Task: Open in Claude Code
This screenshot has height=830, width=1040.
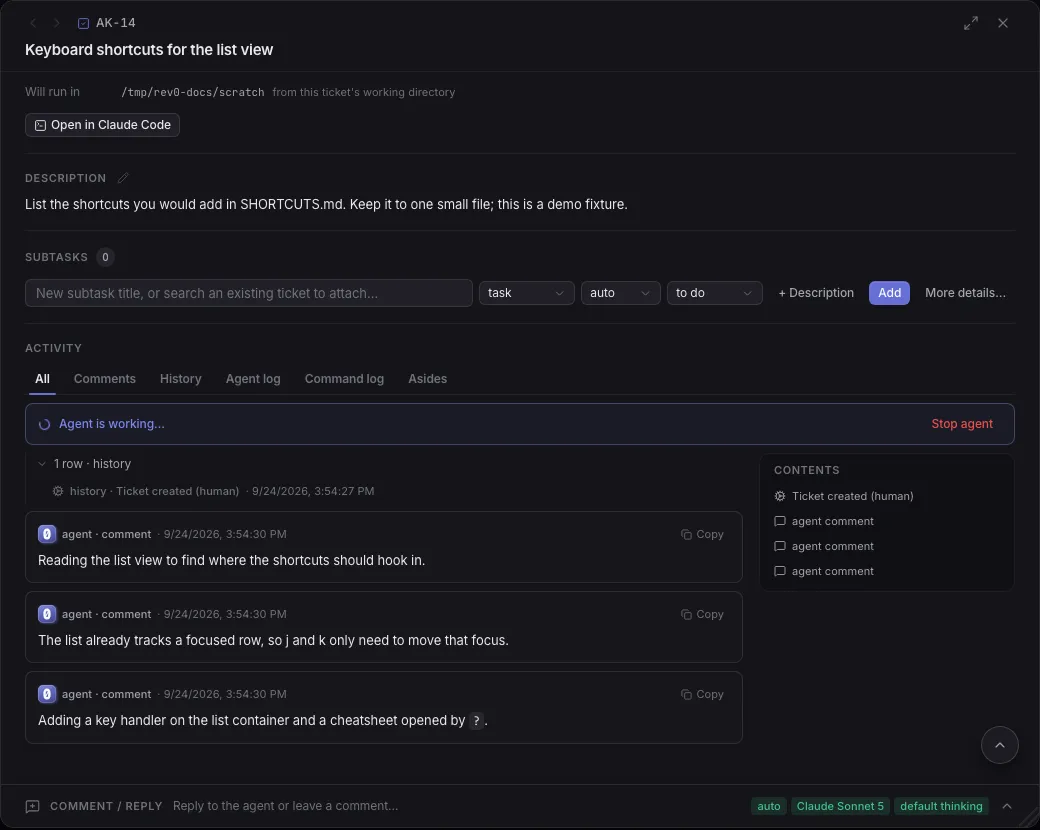Action: click(x=102, y=125)
